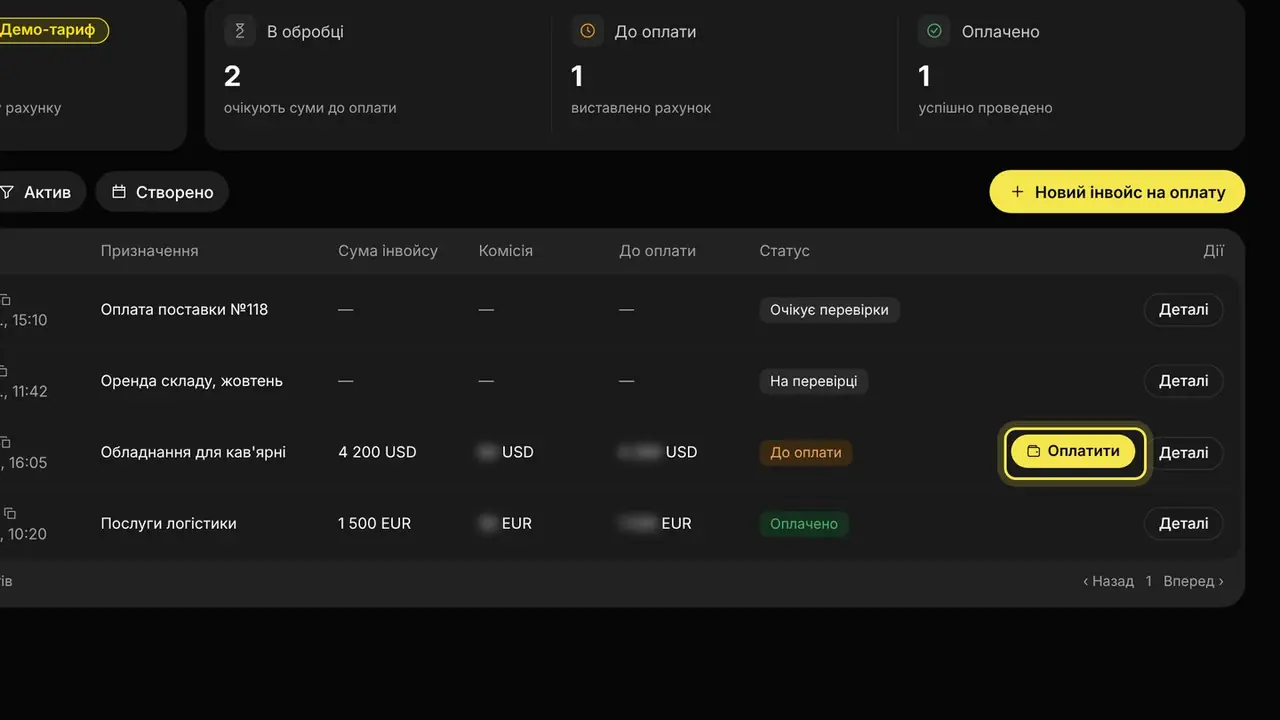
Task: Click the "Очікує перевірки" status badge
Action: click(829, 310)
